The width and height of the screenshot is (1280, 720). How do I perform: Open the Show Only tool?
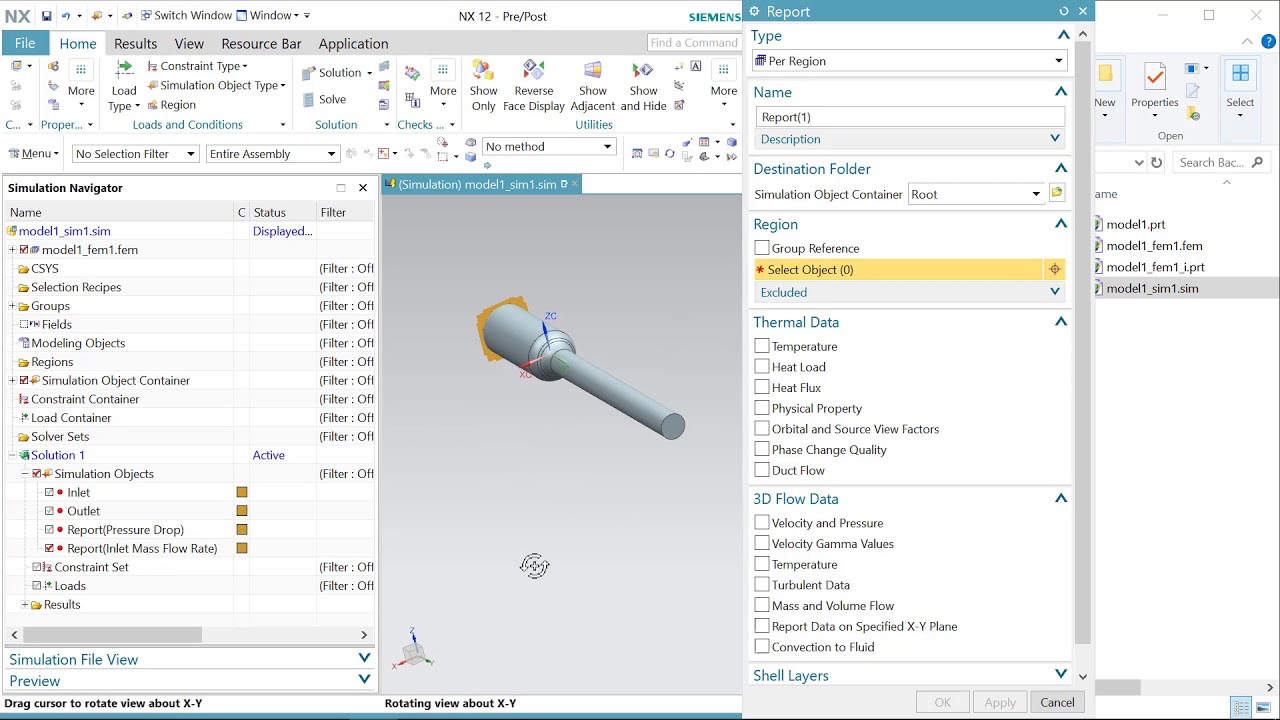pos(483,86)
